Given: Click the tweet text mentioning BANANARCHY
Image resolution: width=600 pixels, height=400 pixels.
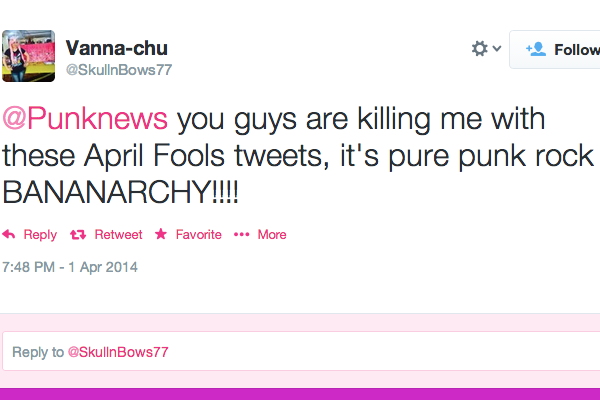Looking at the screenshot, I should [x=300, y=156].
